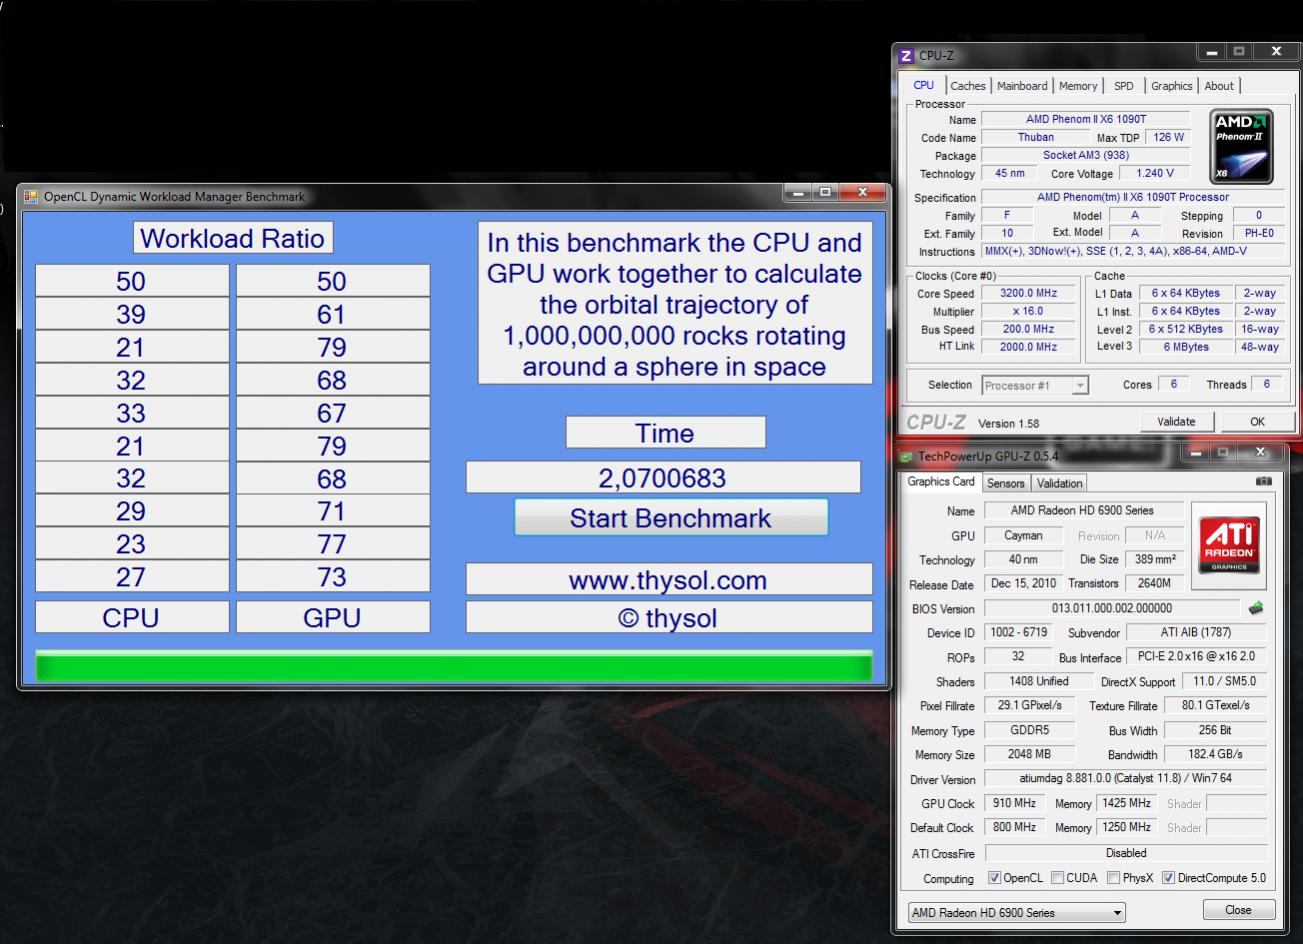Click the CPU workload value 27
Screen dimensions: 1303x944
point(131,577)
